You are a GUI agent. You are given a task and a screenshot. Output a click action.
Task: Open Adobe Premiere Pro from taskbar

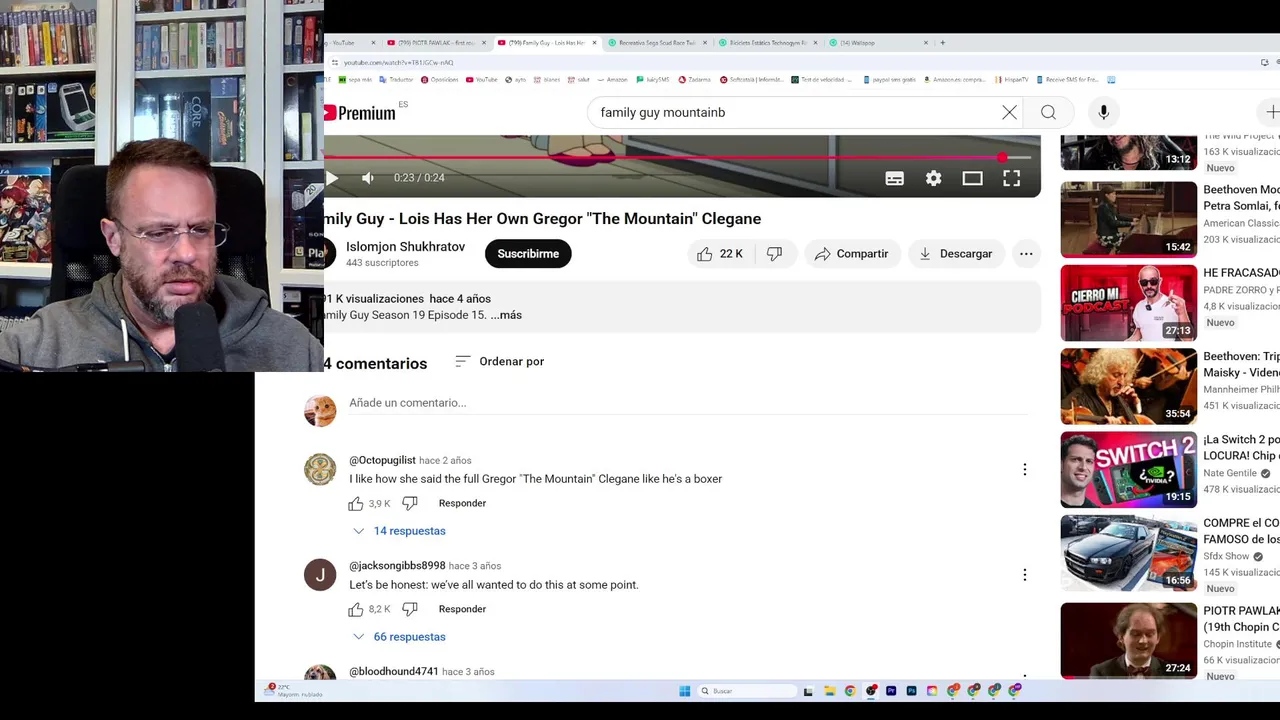pyautogui.click(x=891, y=691)
